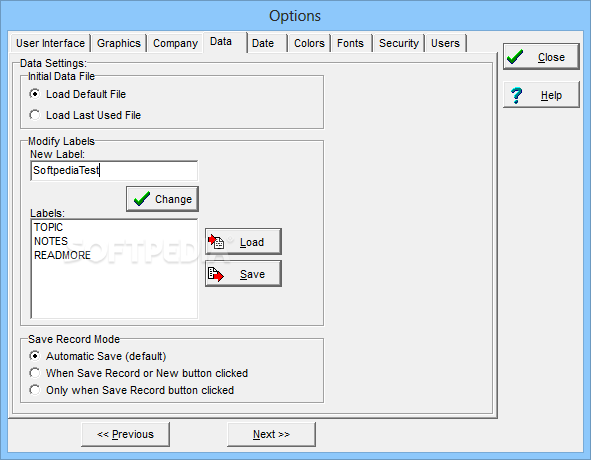Click into the New Label text field
Image resolution: width=591 pixels, height=460 pixels.
(114, 170)
